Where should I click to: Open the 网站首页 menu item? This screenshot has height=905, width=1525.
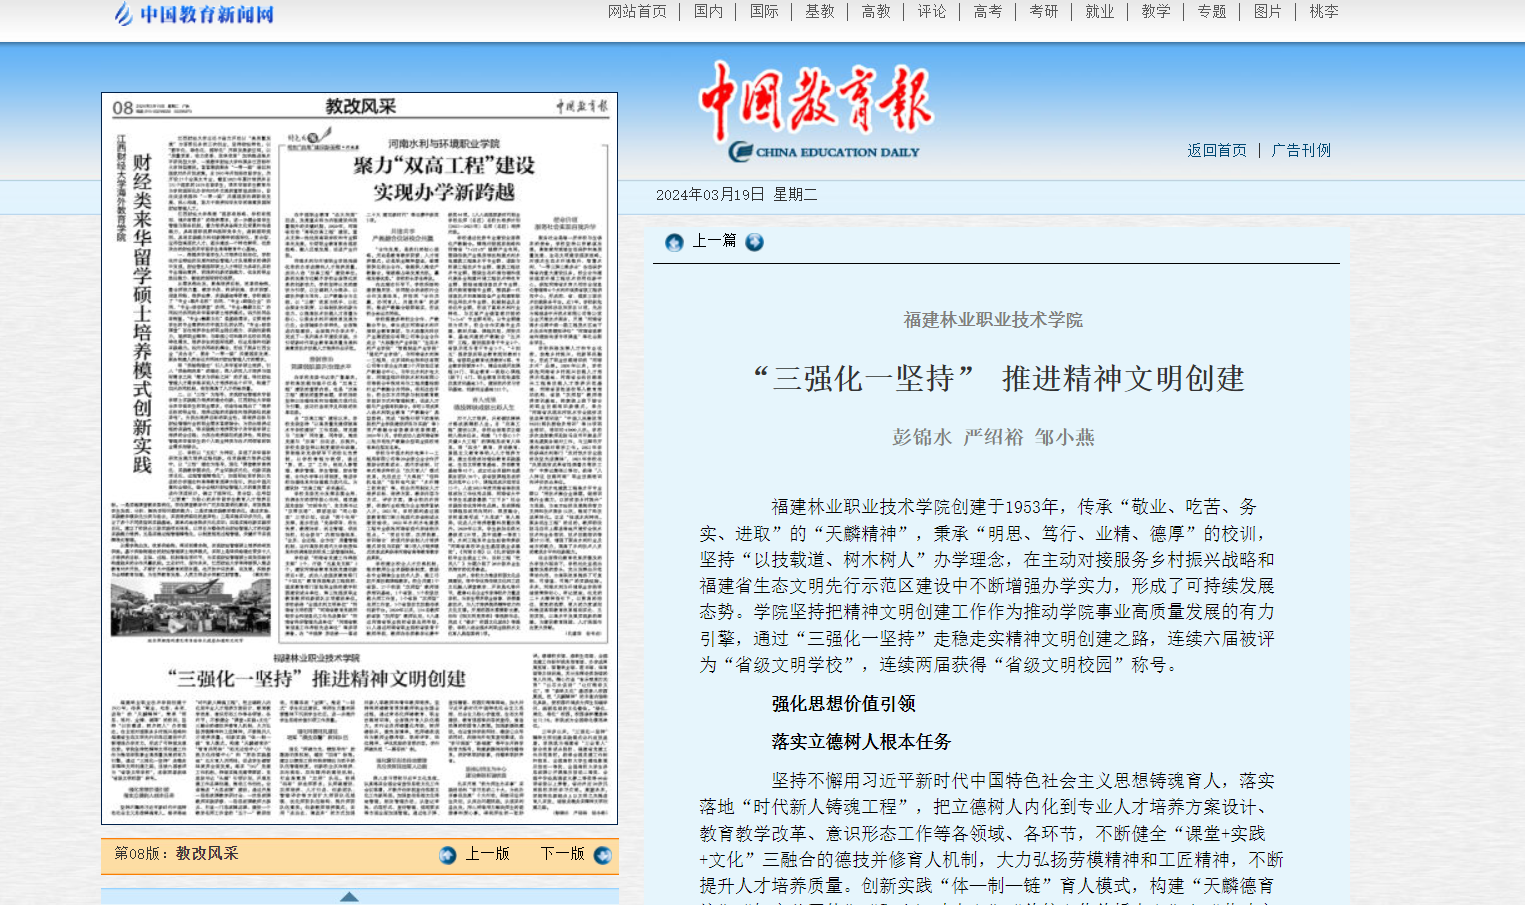pos(637,12)
